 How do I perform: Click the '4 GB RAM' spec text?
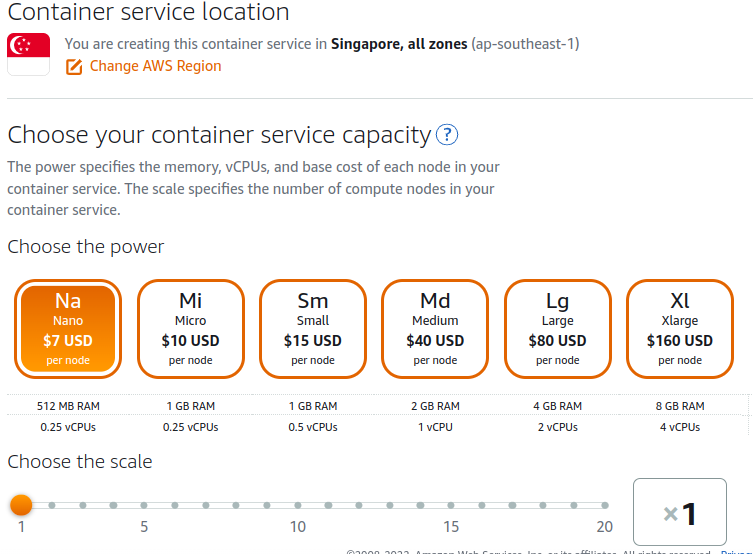(x=558, y=406)
